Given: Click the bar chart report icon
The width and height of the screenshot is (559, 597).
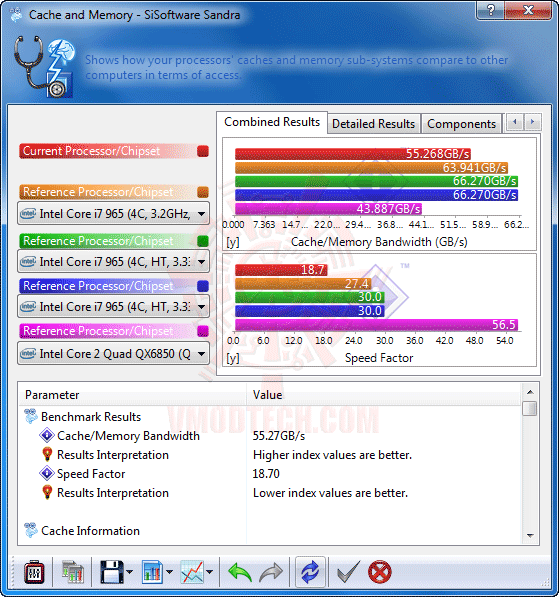Looking at the screenshot, I should (x=152, y=571).
